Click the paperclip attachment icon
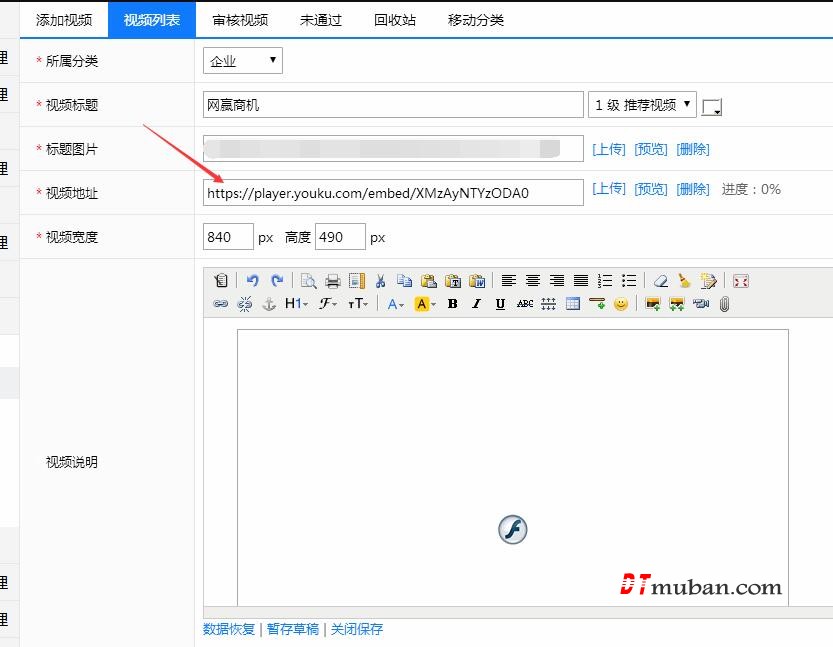833x647 pixels. [725, 304]
